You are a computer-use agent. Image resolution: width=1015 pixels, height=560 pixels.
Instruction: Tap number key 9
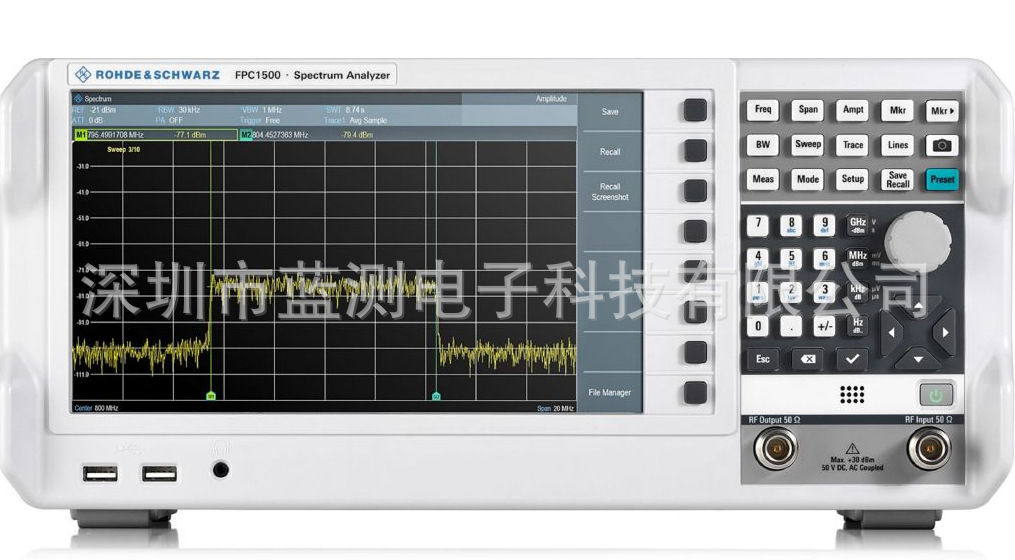[x=825, y=225]
